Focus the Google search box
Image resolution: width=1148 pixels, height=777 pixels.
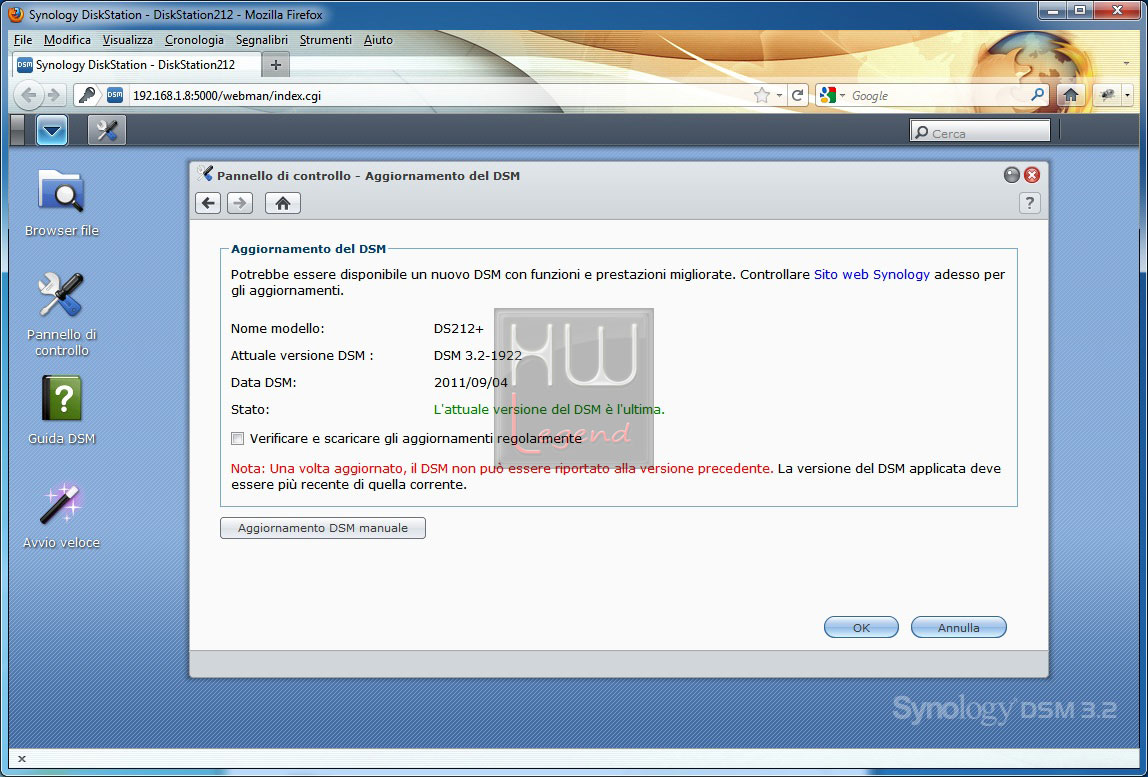pos(939,95)
